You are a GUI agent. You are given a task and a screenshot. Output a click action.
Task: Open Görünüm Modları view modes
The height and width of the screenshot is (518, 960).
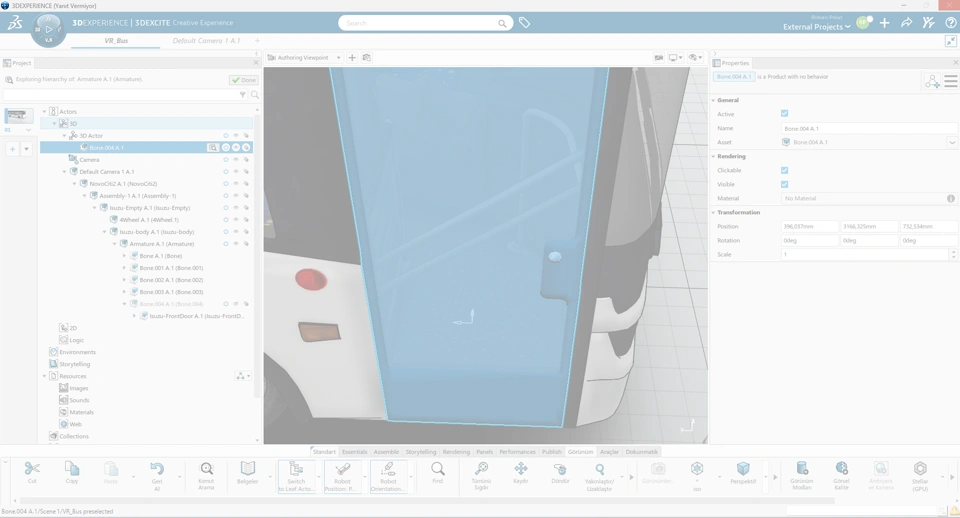[x=801, y=469]
